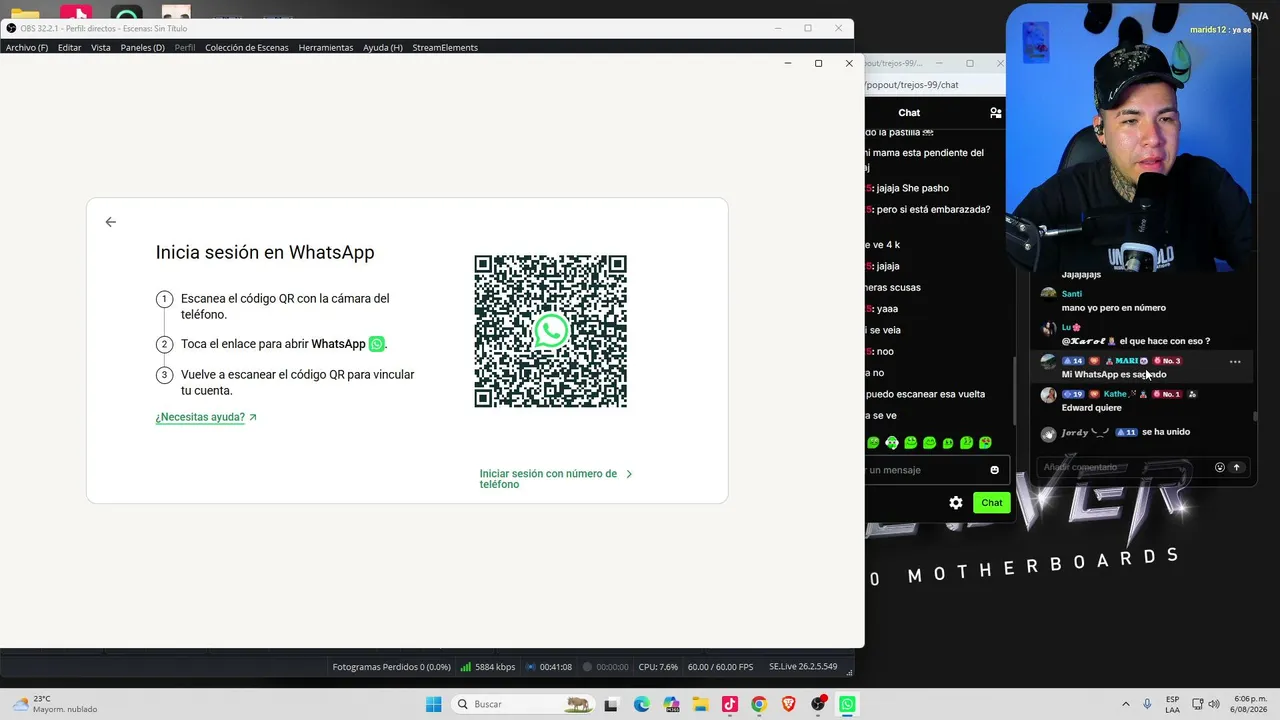Open Brave browser from the taskbar
Viewport: 1280px width, 720px height.
pyautogui.click(x=789, y=704)
